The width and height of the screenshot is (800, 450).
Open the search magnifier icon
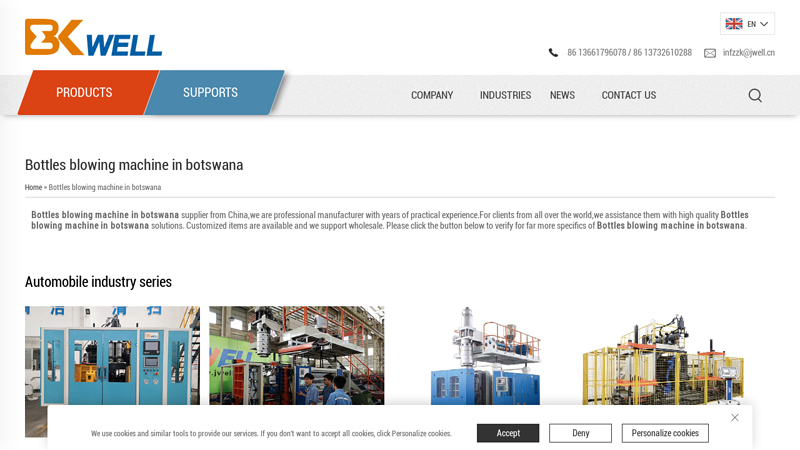[755, 95]
